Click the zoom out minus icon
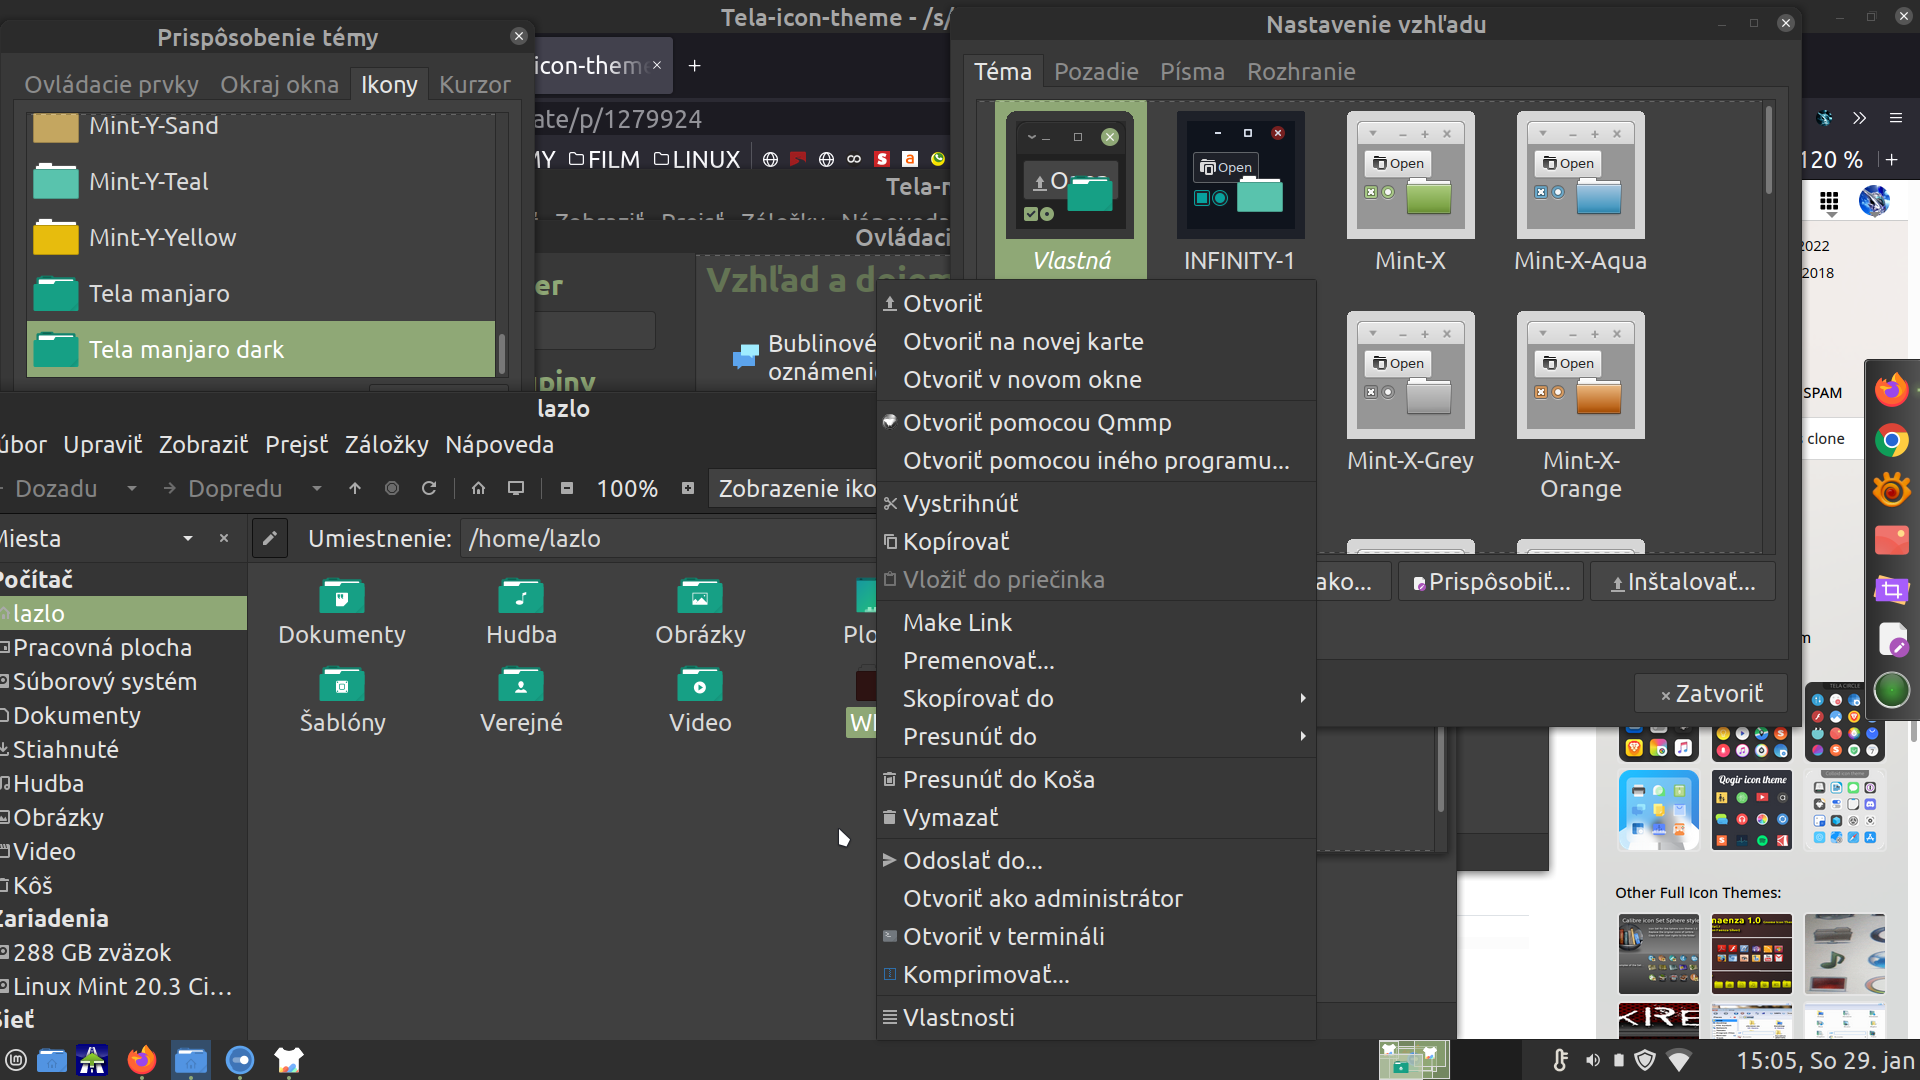 point(567,488)
